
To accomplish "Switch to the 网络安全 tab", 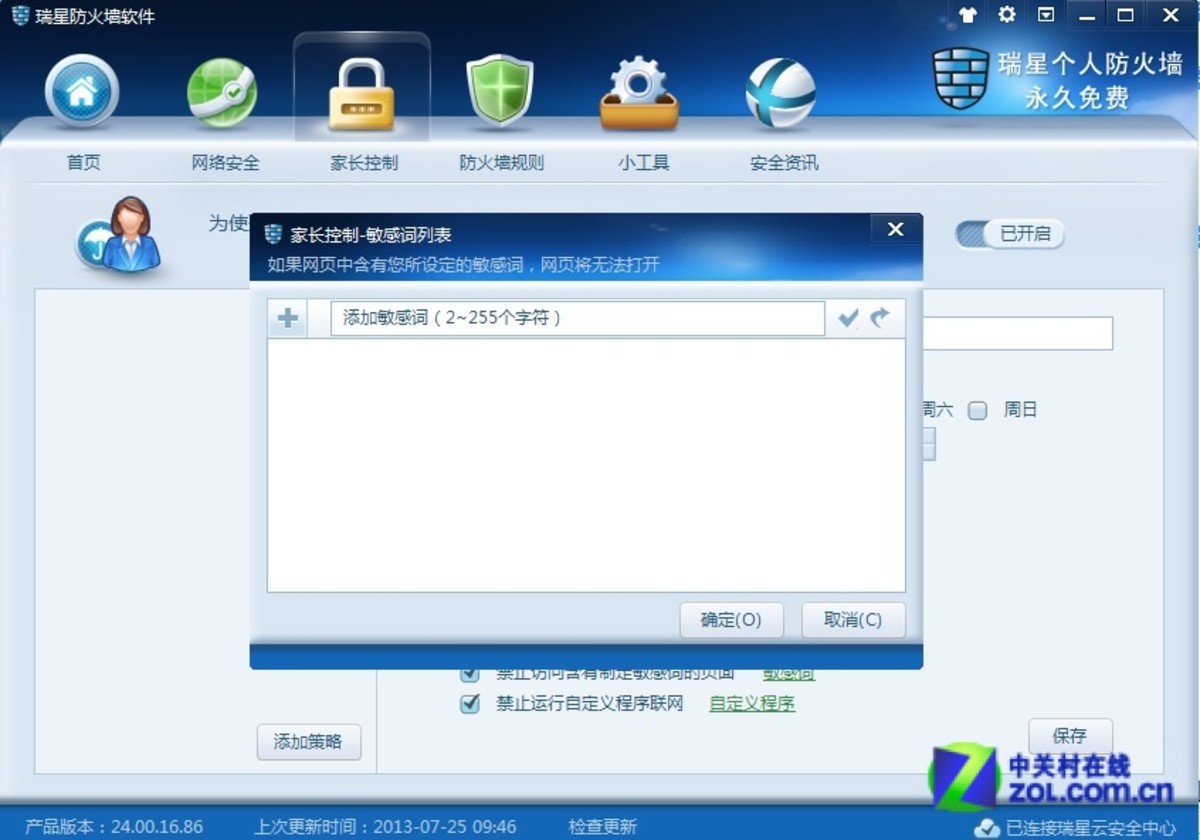I will pyautogui.click(x=226, y=162).
